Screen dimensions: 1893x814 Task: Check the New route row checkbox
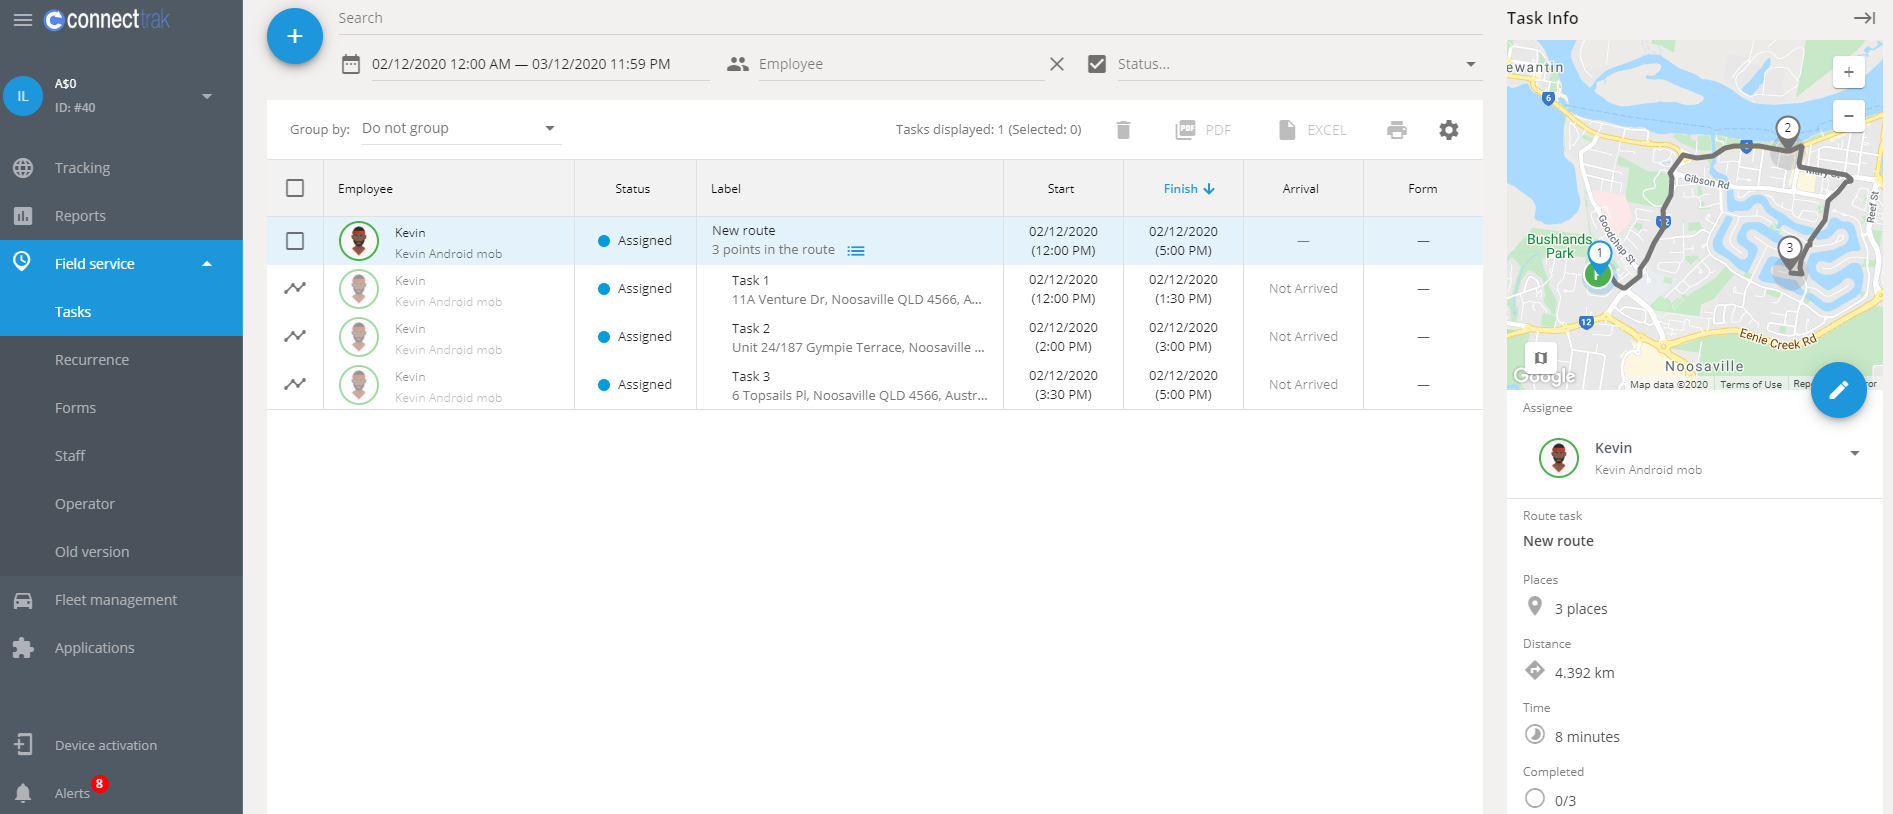[295, 241]
